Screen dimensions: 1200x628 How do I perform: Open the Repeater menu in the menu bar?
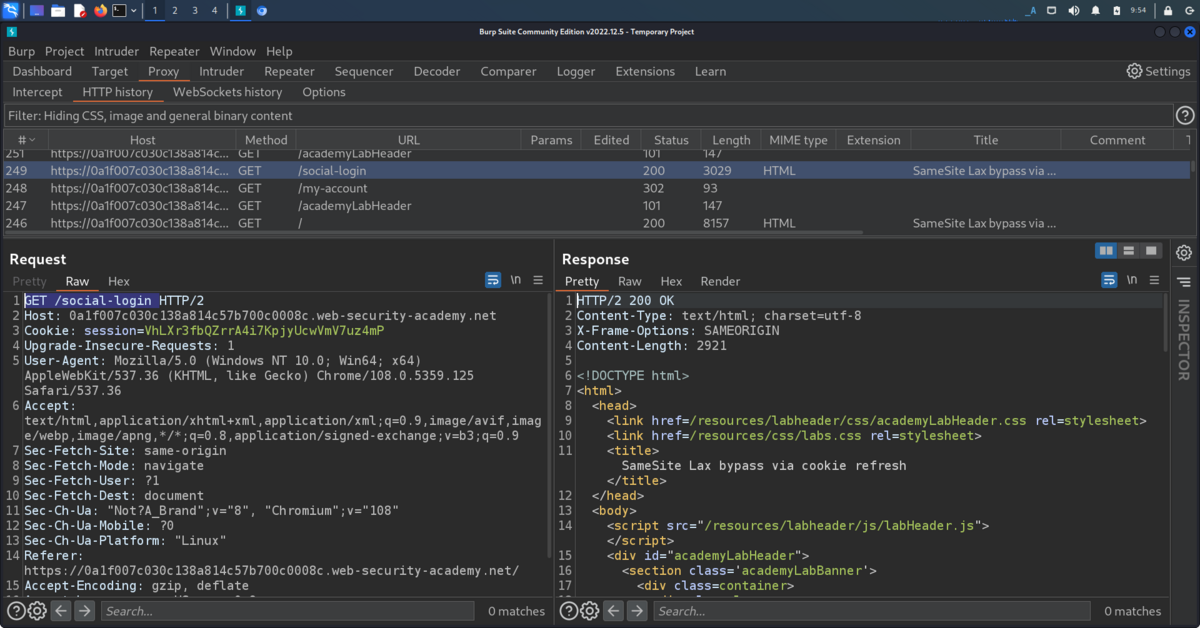174,51
